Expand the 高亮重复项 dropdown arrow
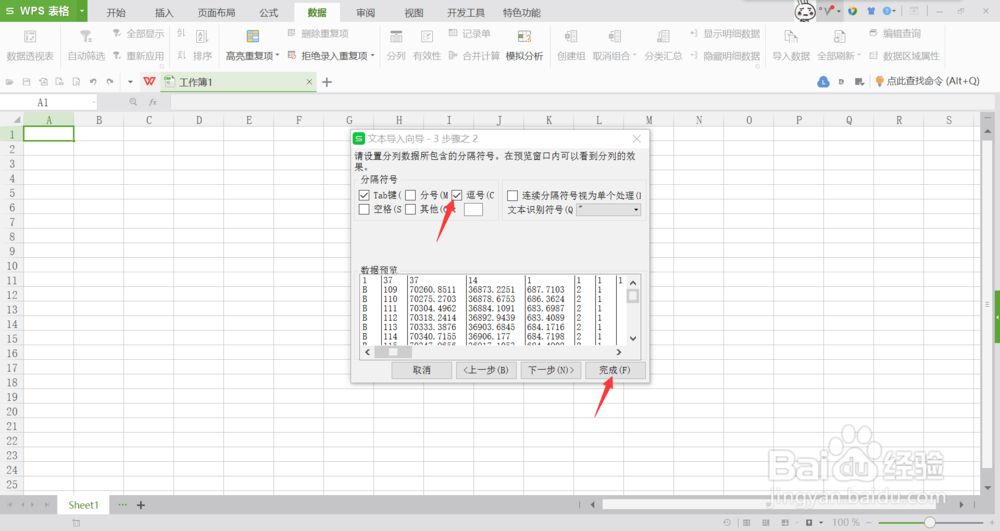This screenshot has width=1000, height=531. [277, 56]
